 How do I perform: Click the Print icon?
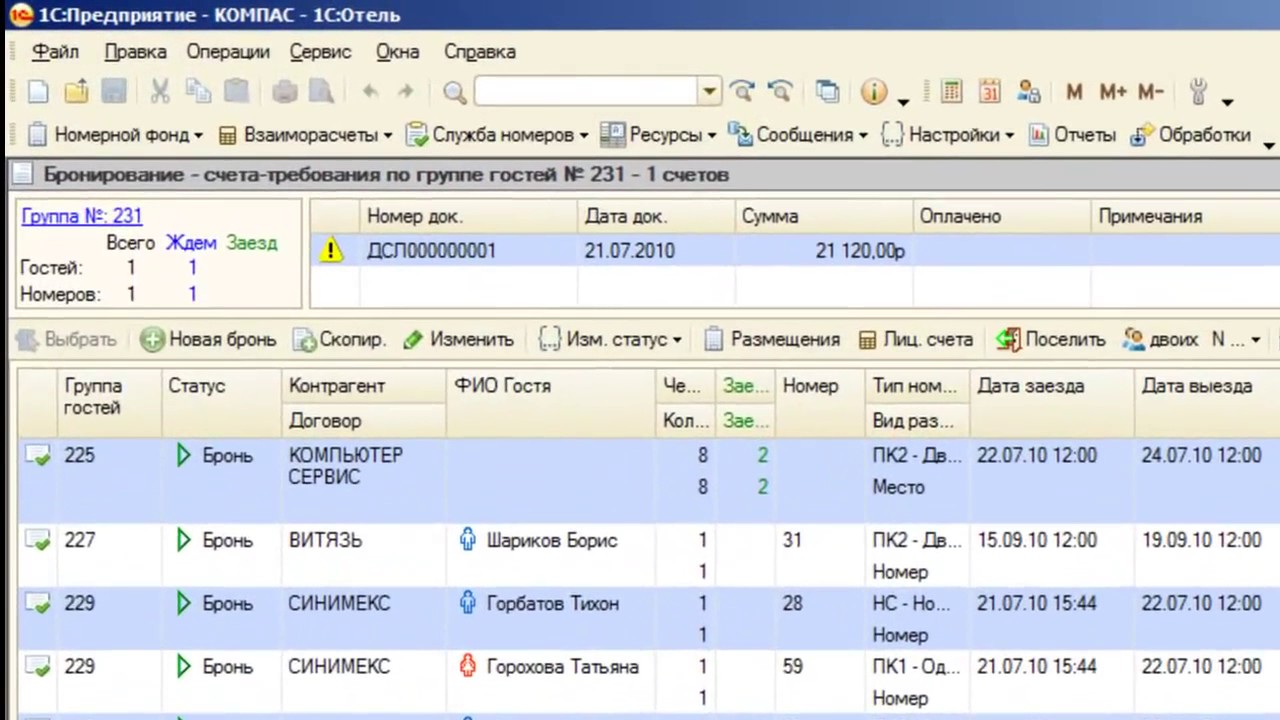point(285,92)
